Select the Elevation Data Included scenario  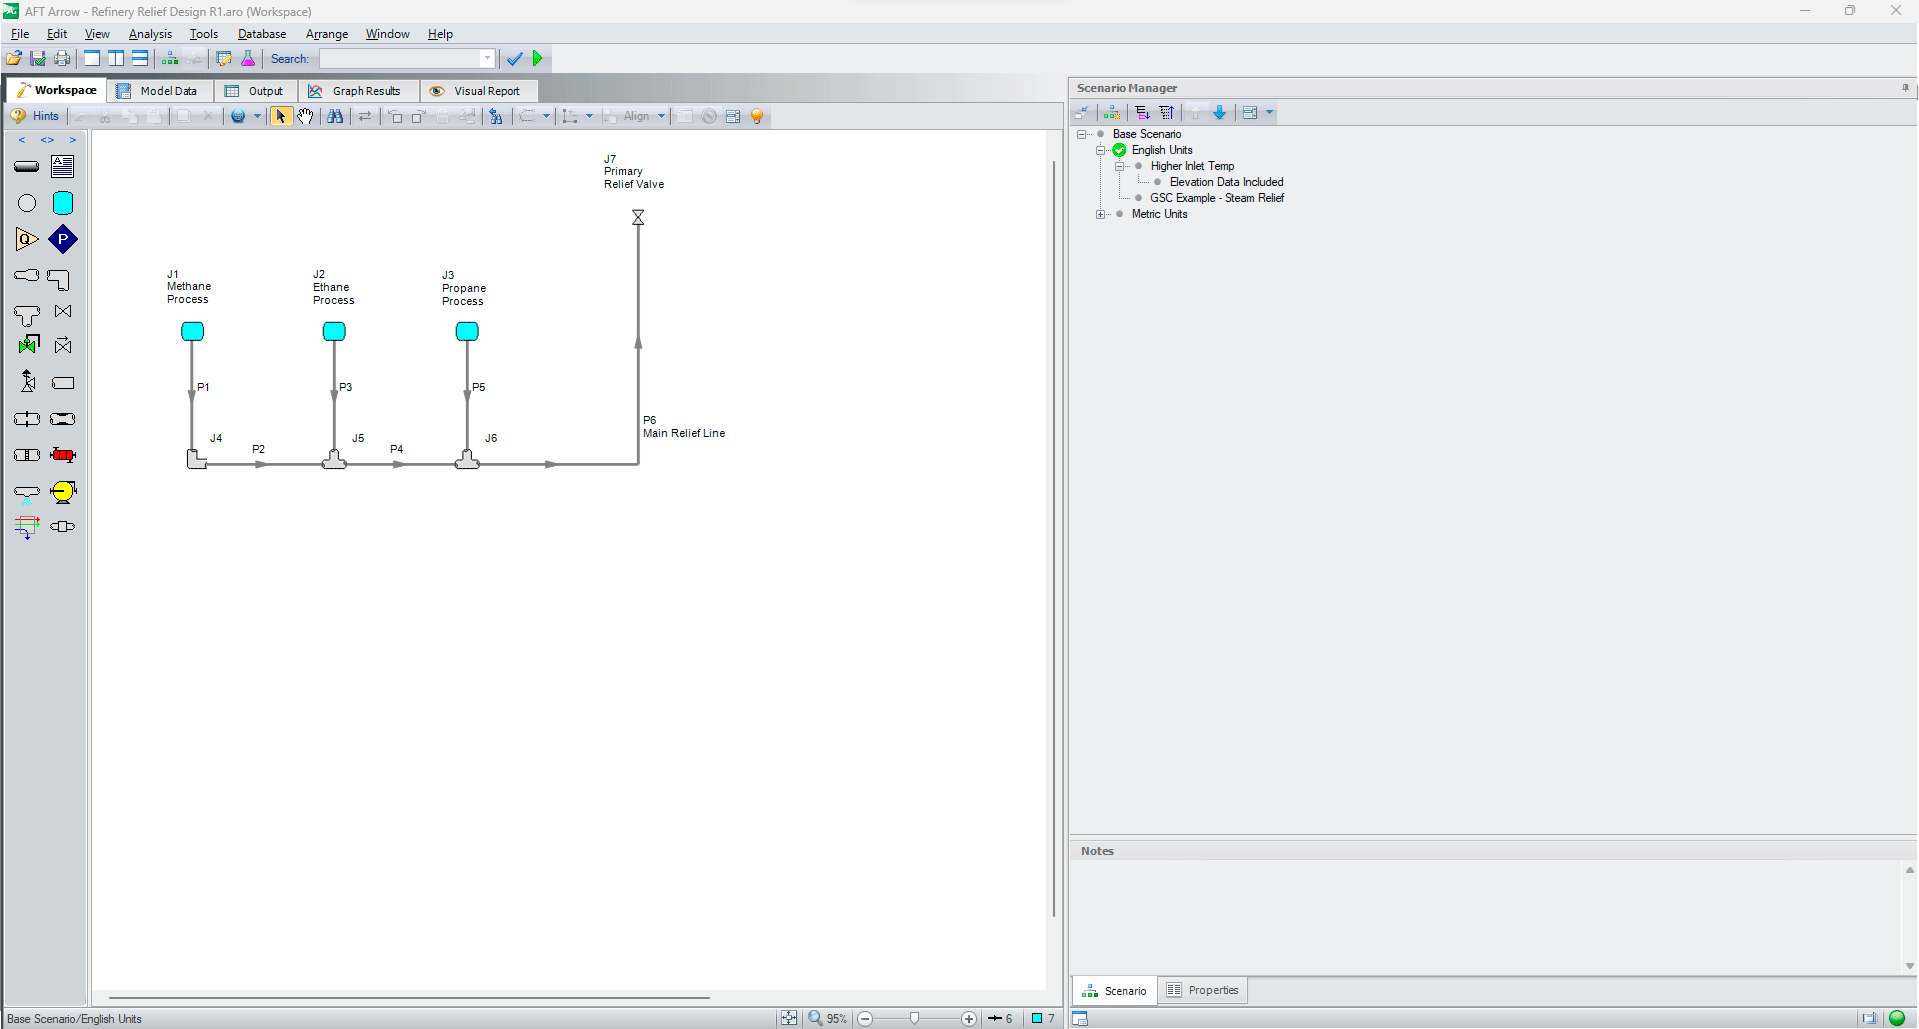tap(1227, 182)
